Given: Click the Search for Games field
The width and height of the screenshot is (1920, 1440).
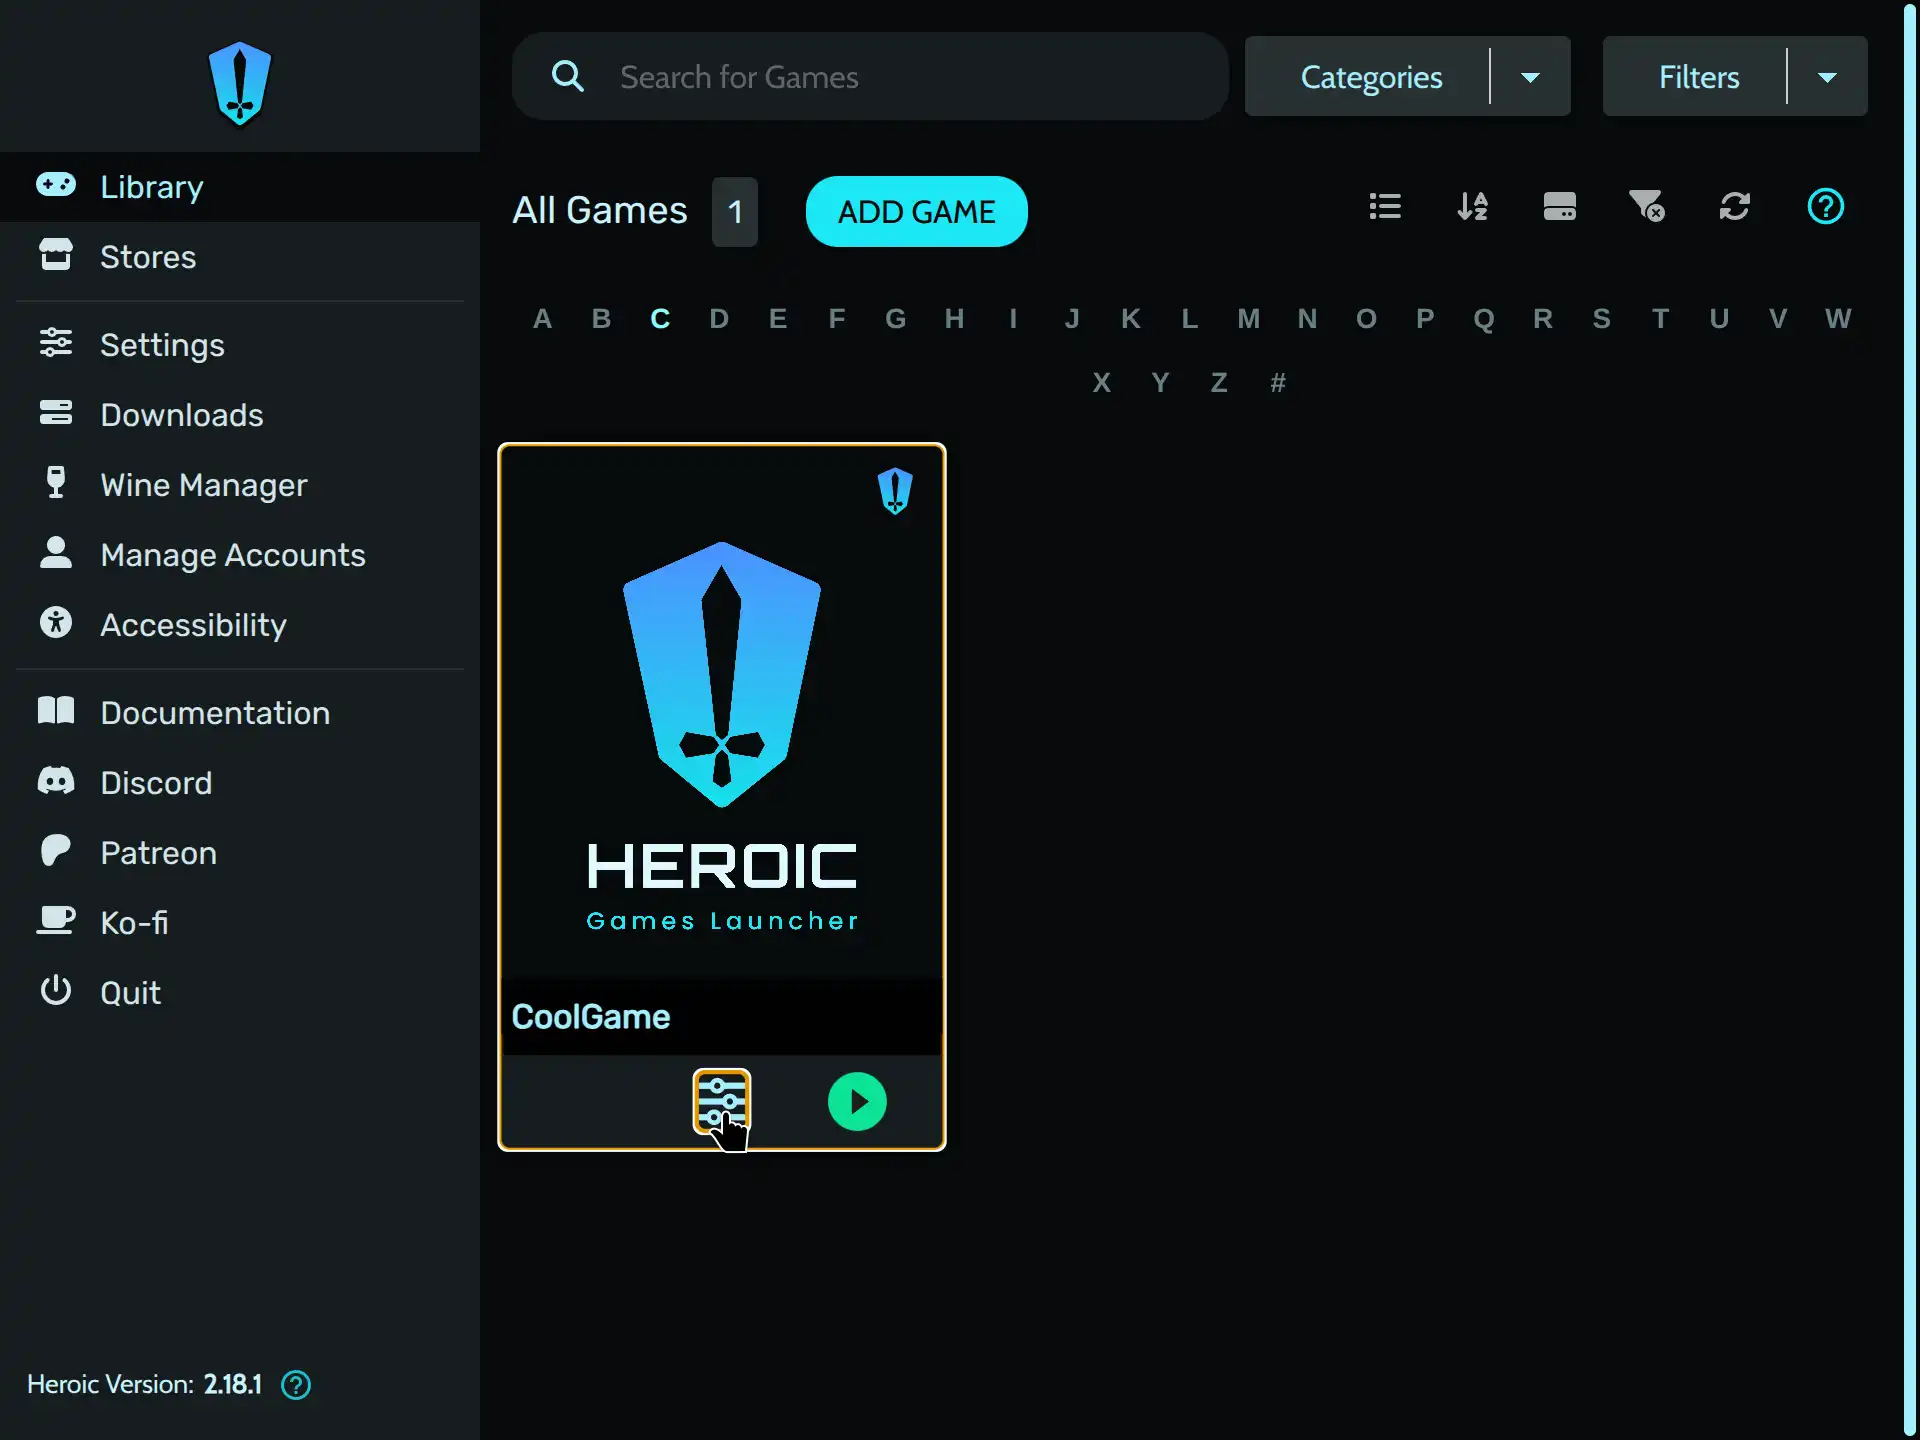Looking at the screenshot, I should click(x=870, y=76).
